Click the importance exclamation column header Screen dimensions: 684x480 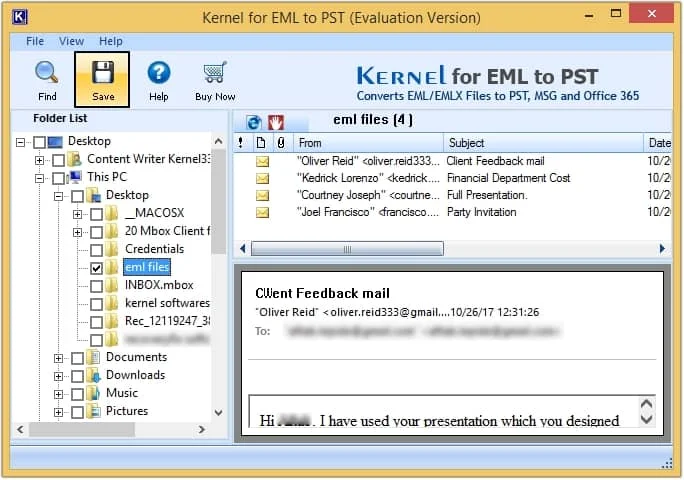click(x=240, y=143)
